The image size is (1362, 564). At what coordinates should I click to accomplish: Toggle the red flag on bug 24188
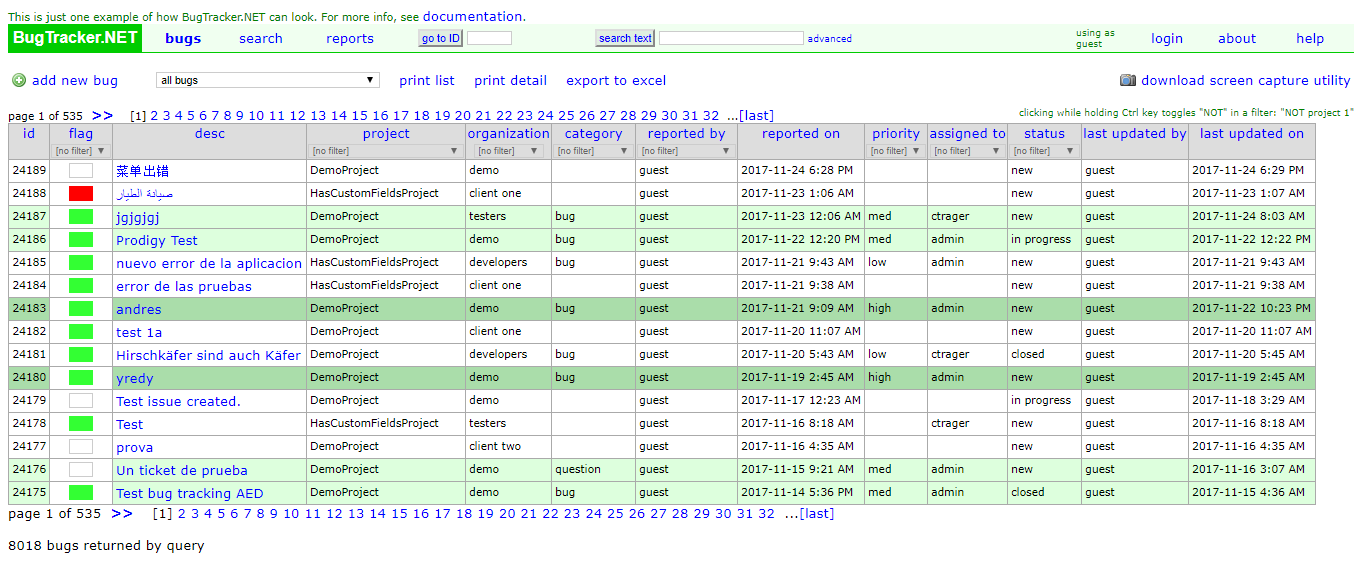(x=81, y=194)
